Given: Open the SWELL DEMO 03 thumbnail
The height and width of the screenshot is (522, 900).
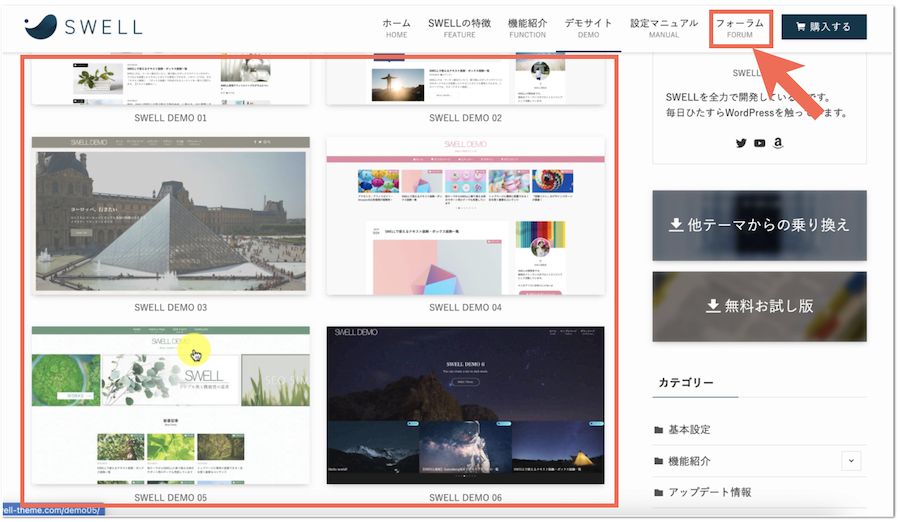Looking at the screenshot, I should coord(170,216).
